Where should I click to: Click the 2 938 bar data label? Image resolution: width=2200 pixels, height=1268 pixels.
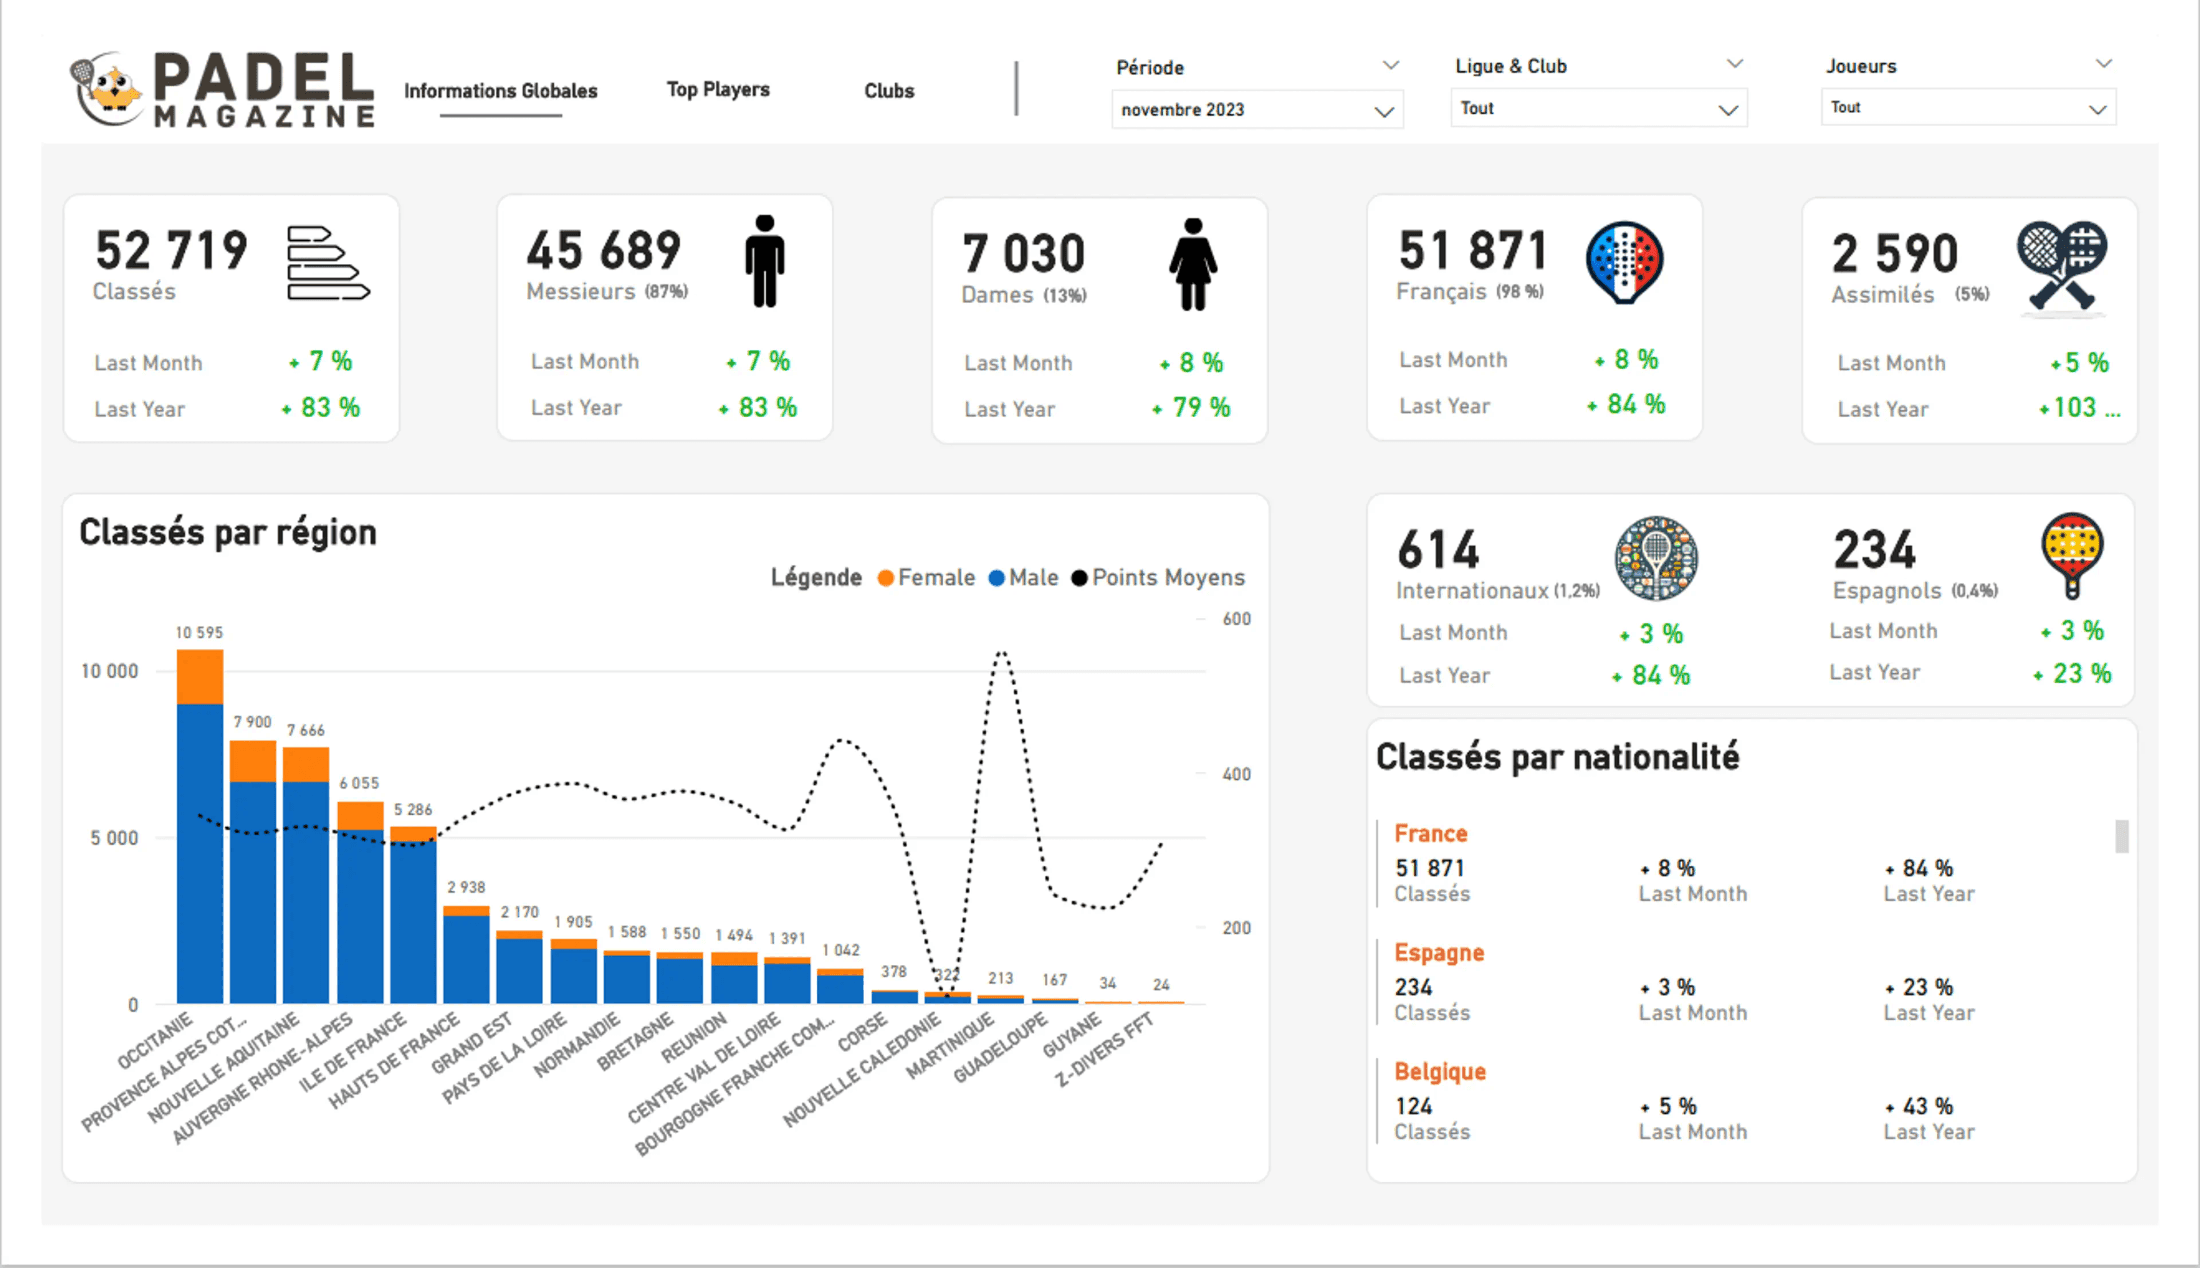(x=466, y=888)
